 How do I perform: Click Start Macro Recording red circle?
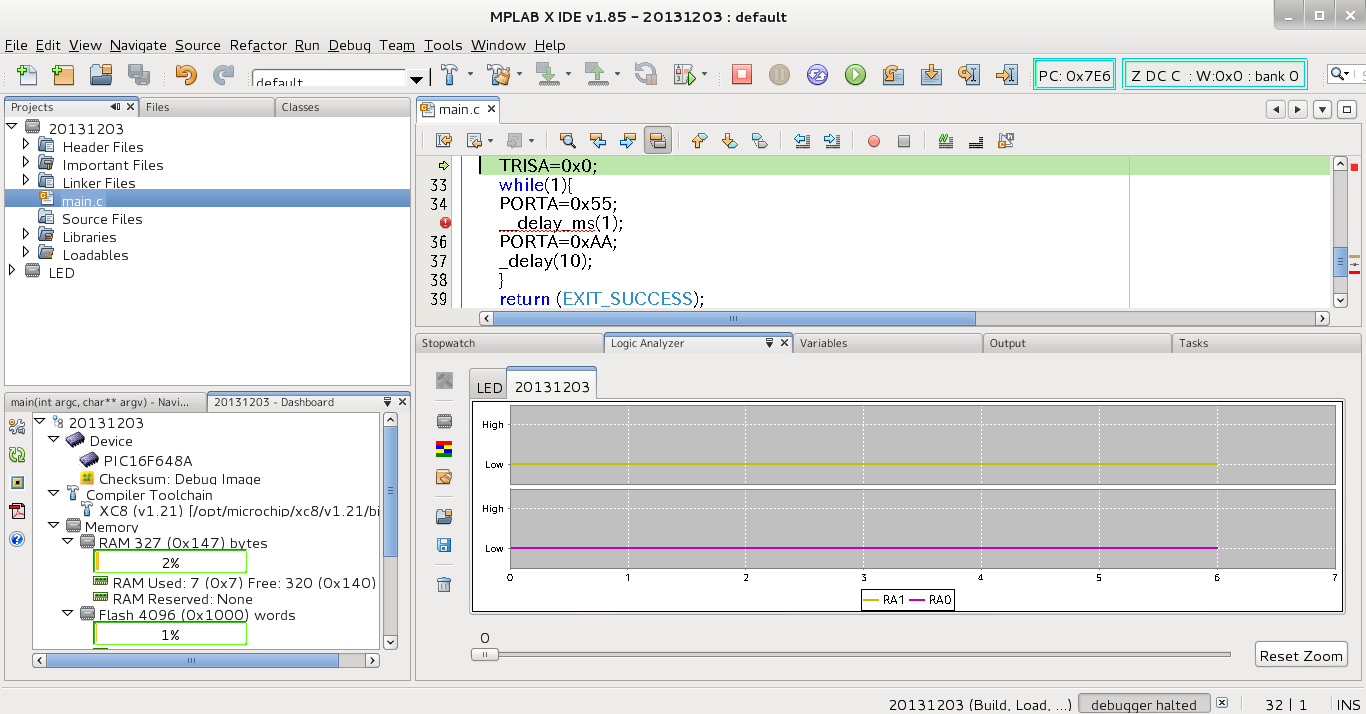[874, 142]
